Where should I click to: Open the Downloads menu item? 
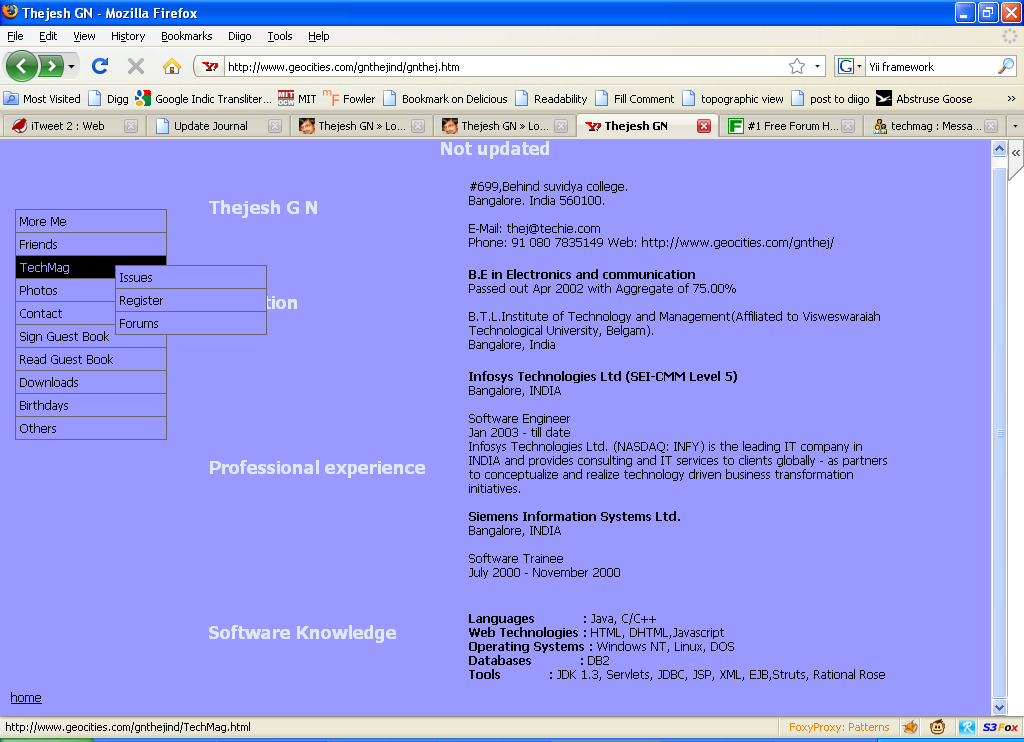[91, 382]
